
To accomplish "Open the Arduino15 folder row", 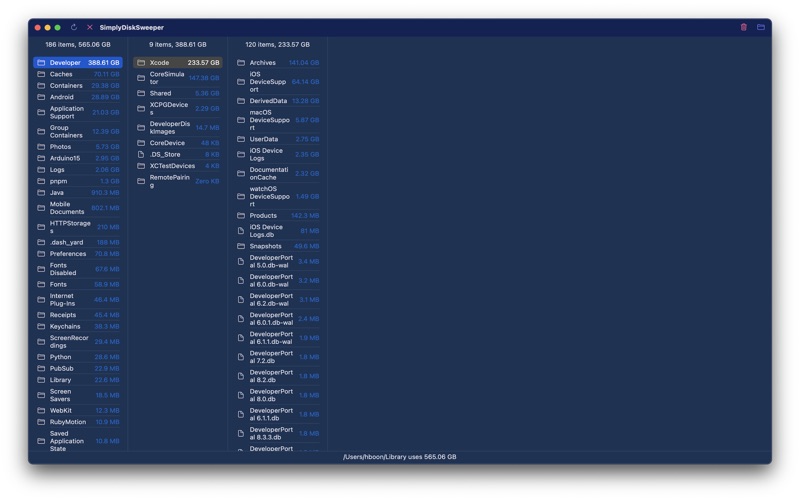I will tap(78, 158).
